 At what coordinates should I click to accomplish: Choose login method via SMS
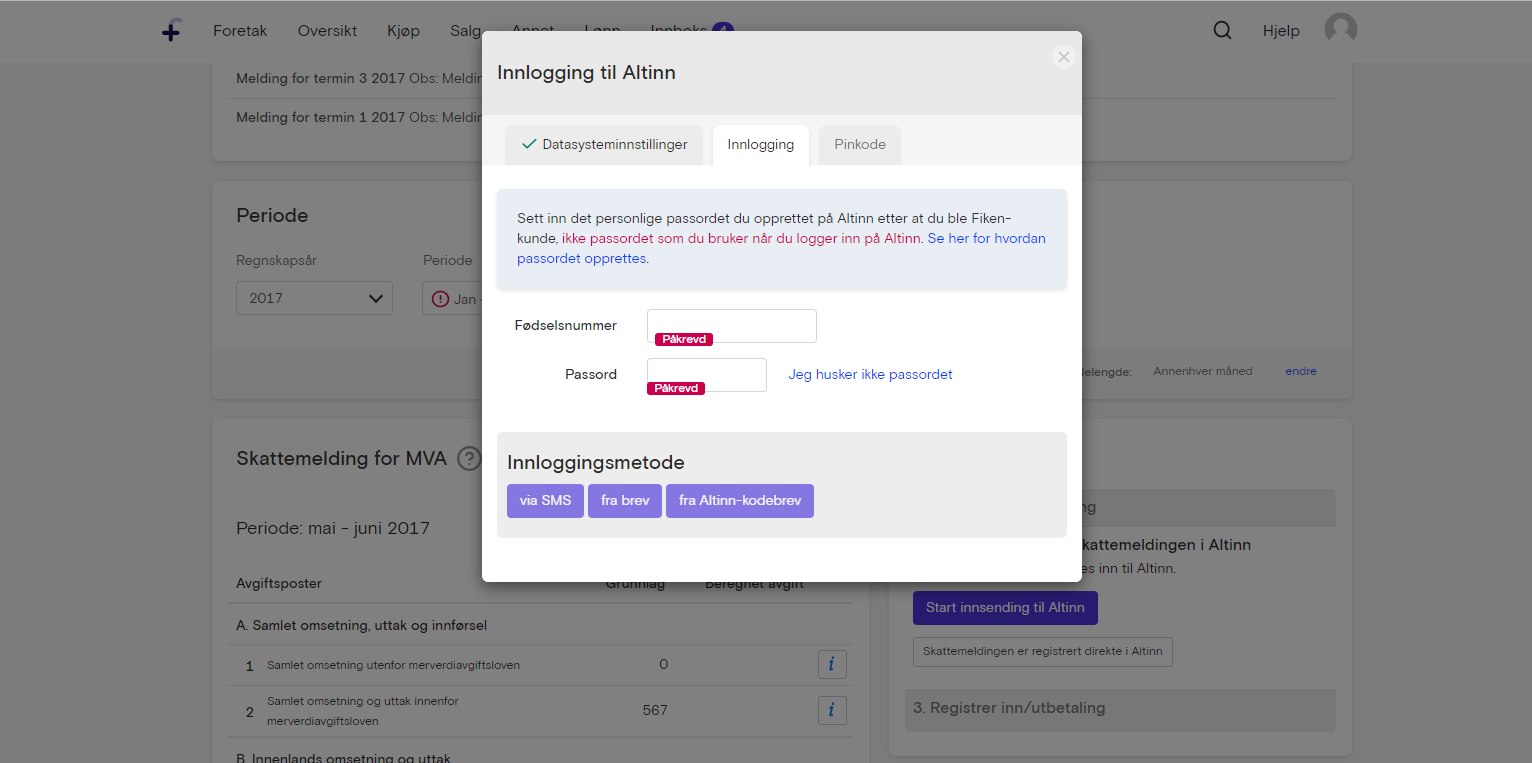(545, 501)
